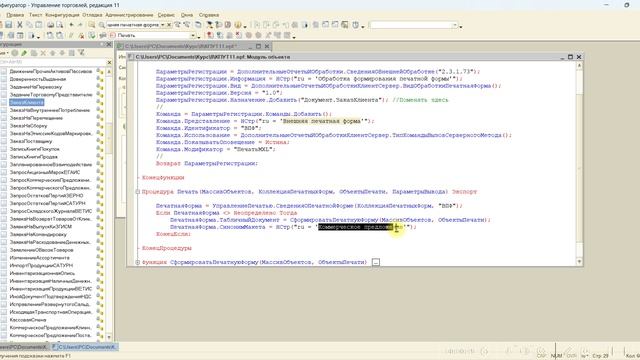Open Сервис menu

166,15
